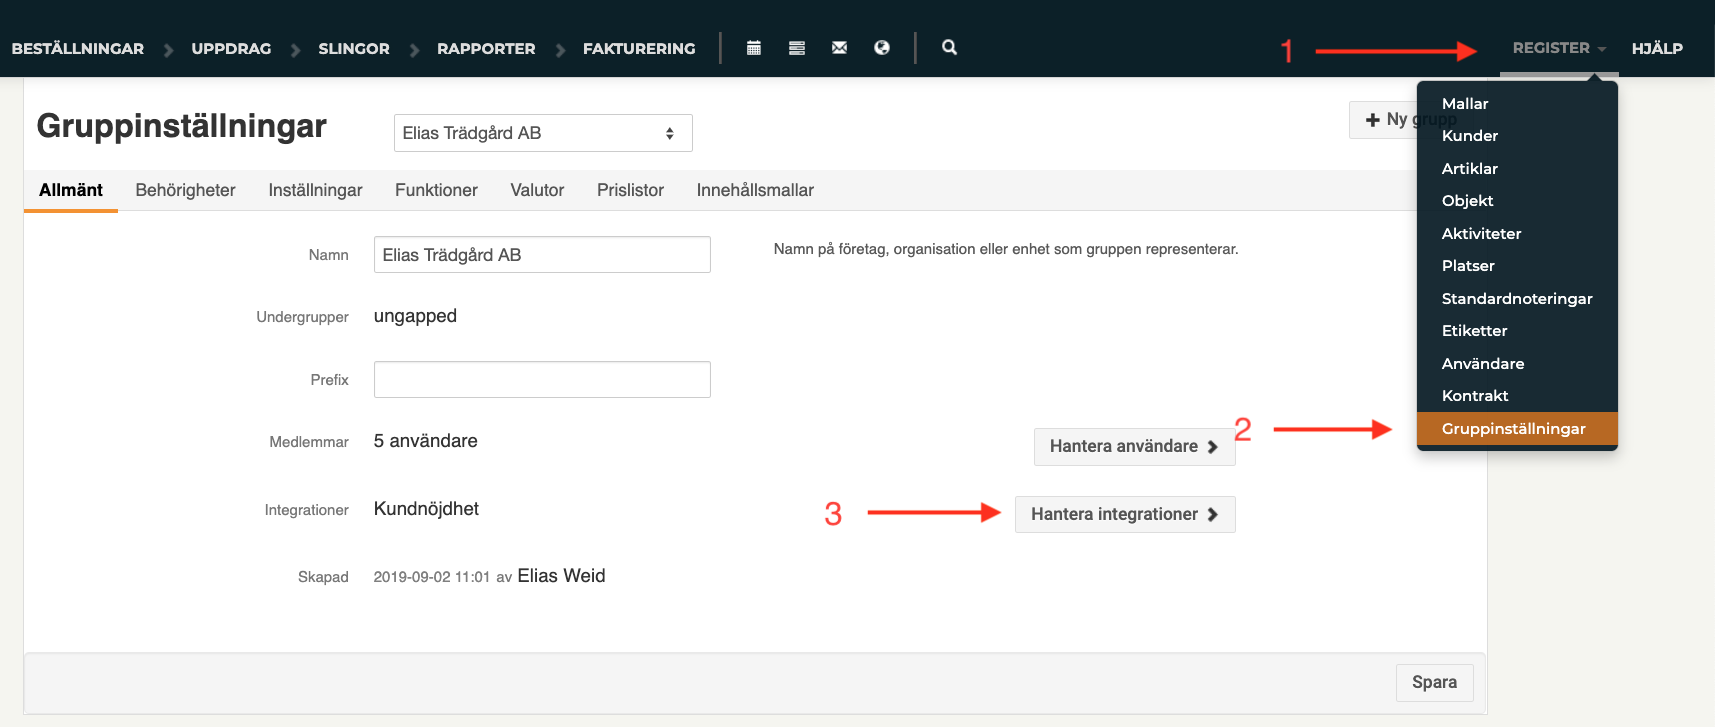Switch to the Valutor tab
Viewport: 1715px width, 727px height.
(537, 190)
